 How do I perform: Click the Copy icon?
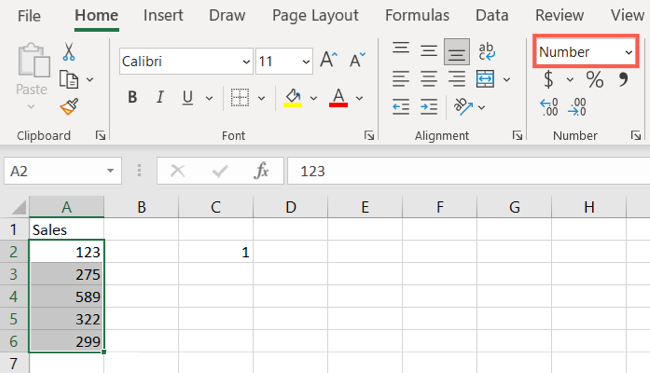(69, 79)
